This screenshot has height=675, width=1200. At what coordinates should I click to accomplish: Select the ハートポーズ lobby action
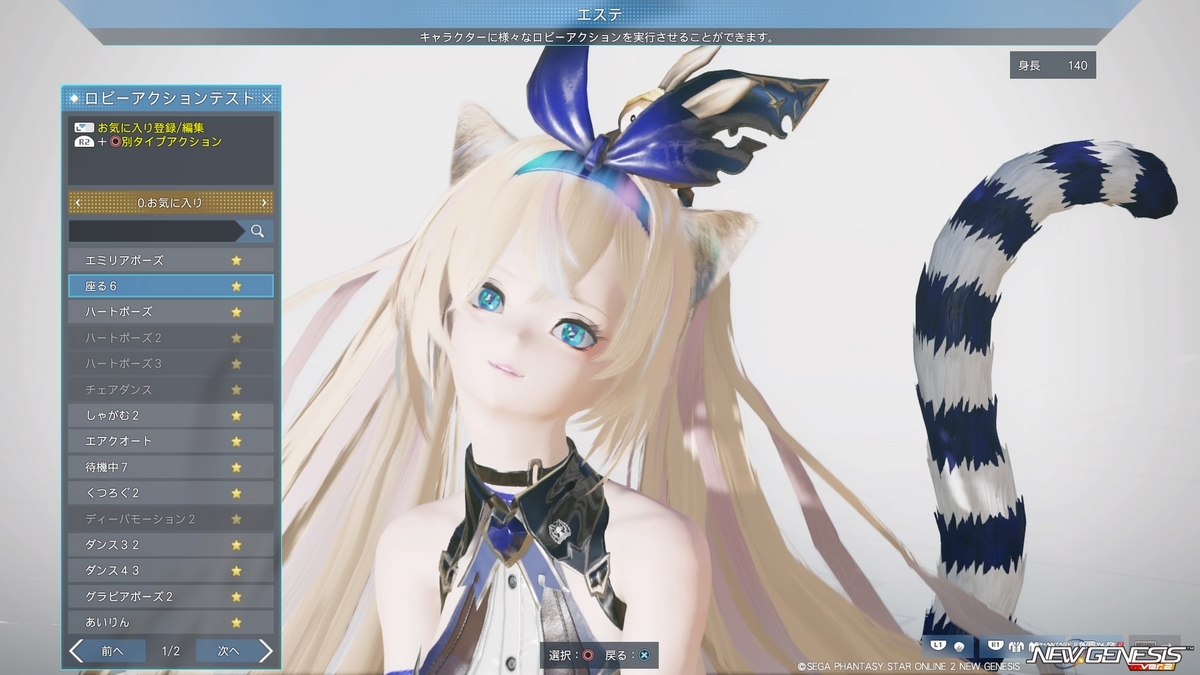(x=171, y=312)
